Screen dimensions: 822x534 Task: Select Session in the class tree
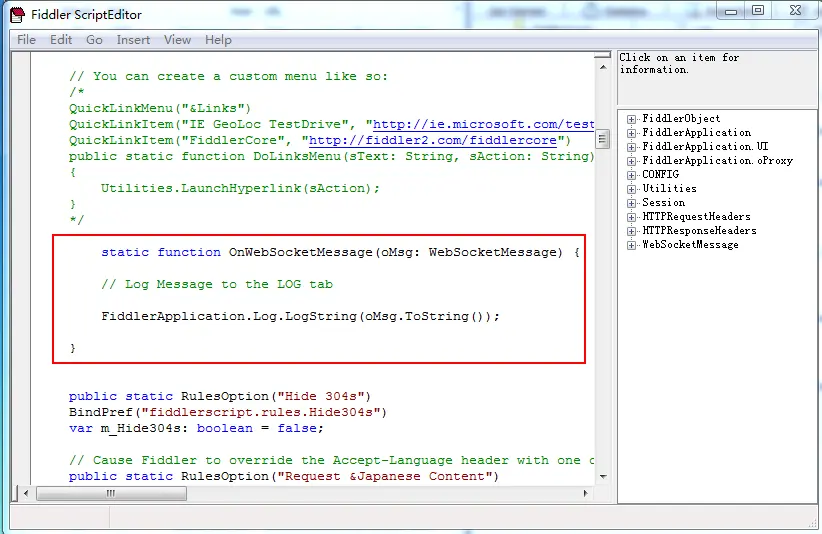point(663,203)
